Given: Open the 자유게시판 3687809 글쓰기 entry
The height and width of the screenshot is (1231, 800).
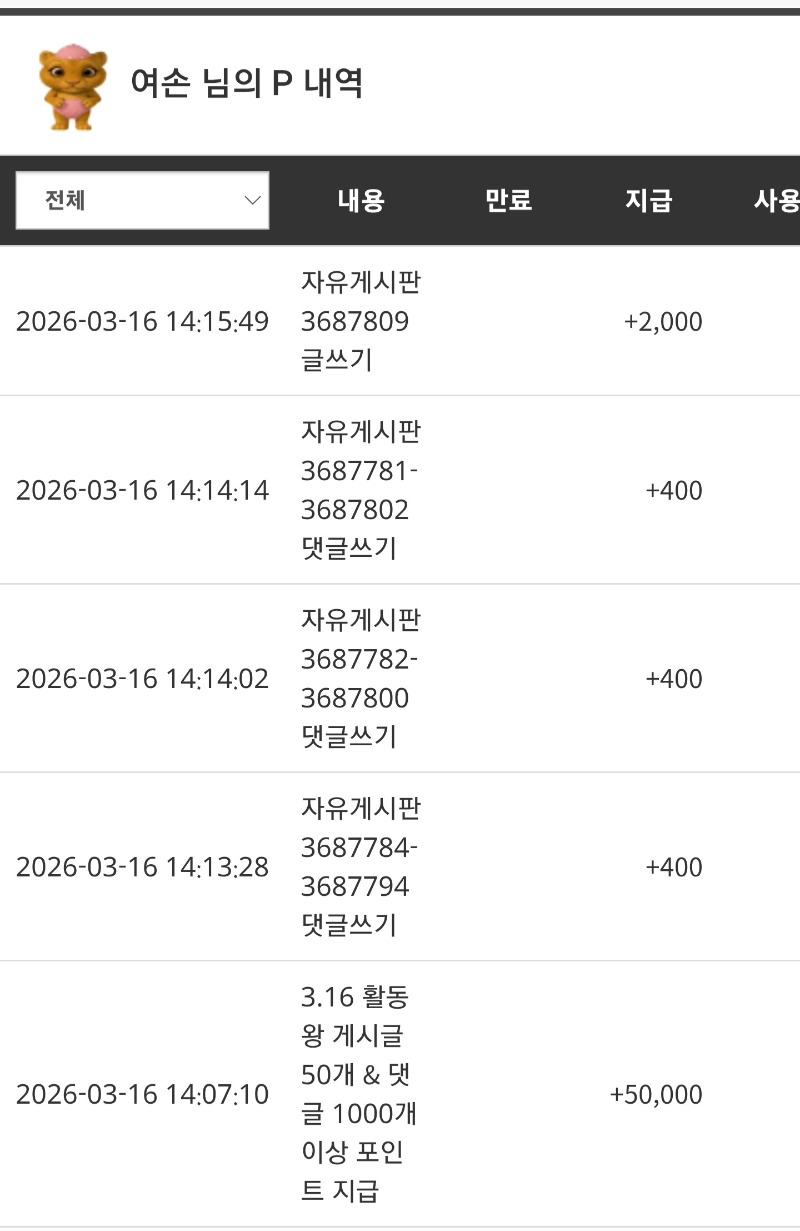Looking at the screenshot, I should (x=360, y=321).
